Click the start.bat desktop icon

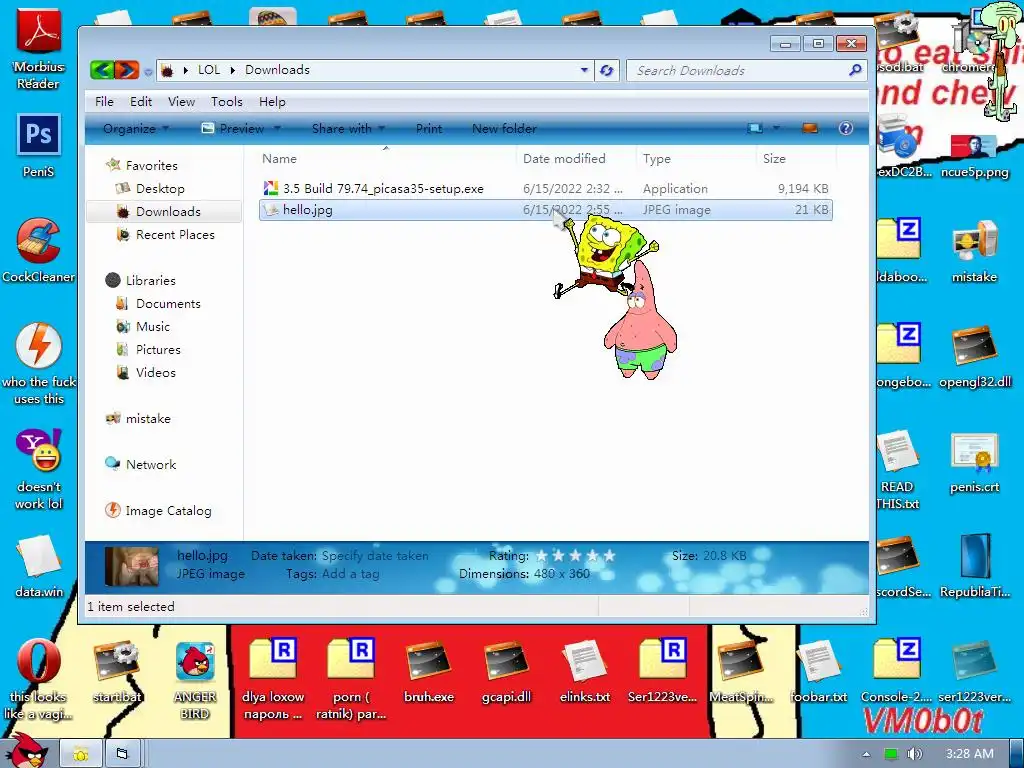116,672
